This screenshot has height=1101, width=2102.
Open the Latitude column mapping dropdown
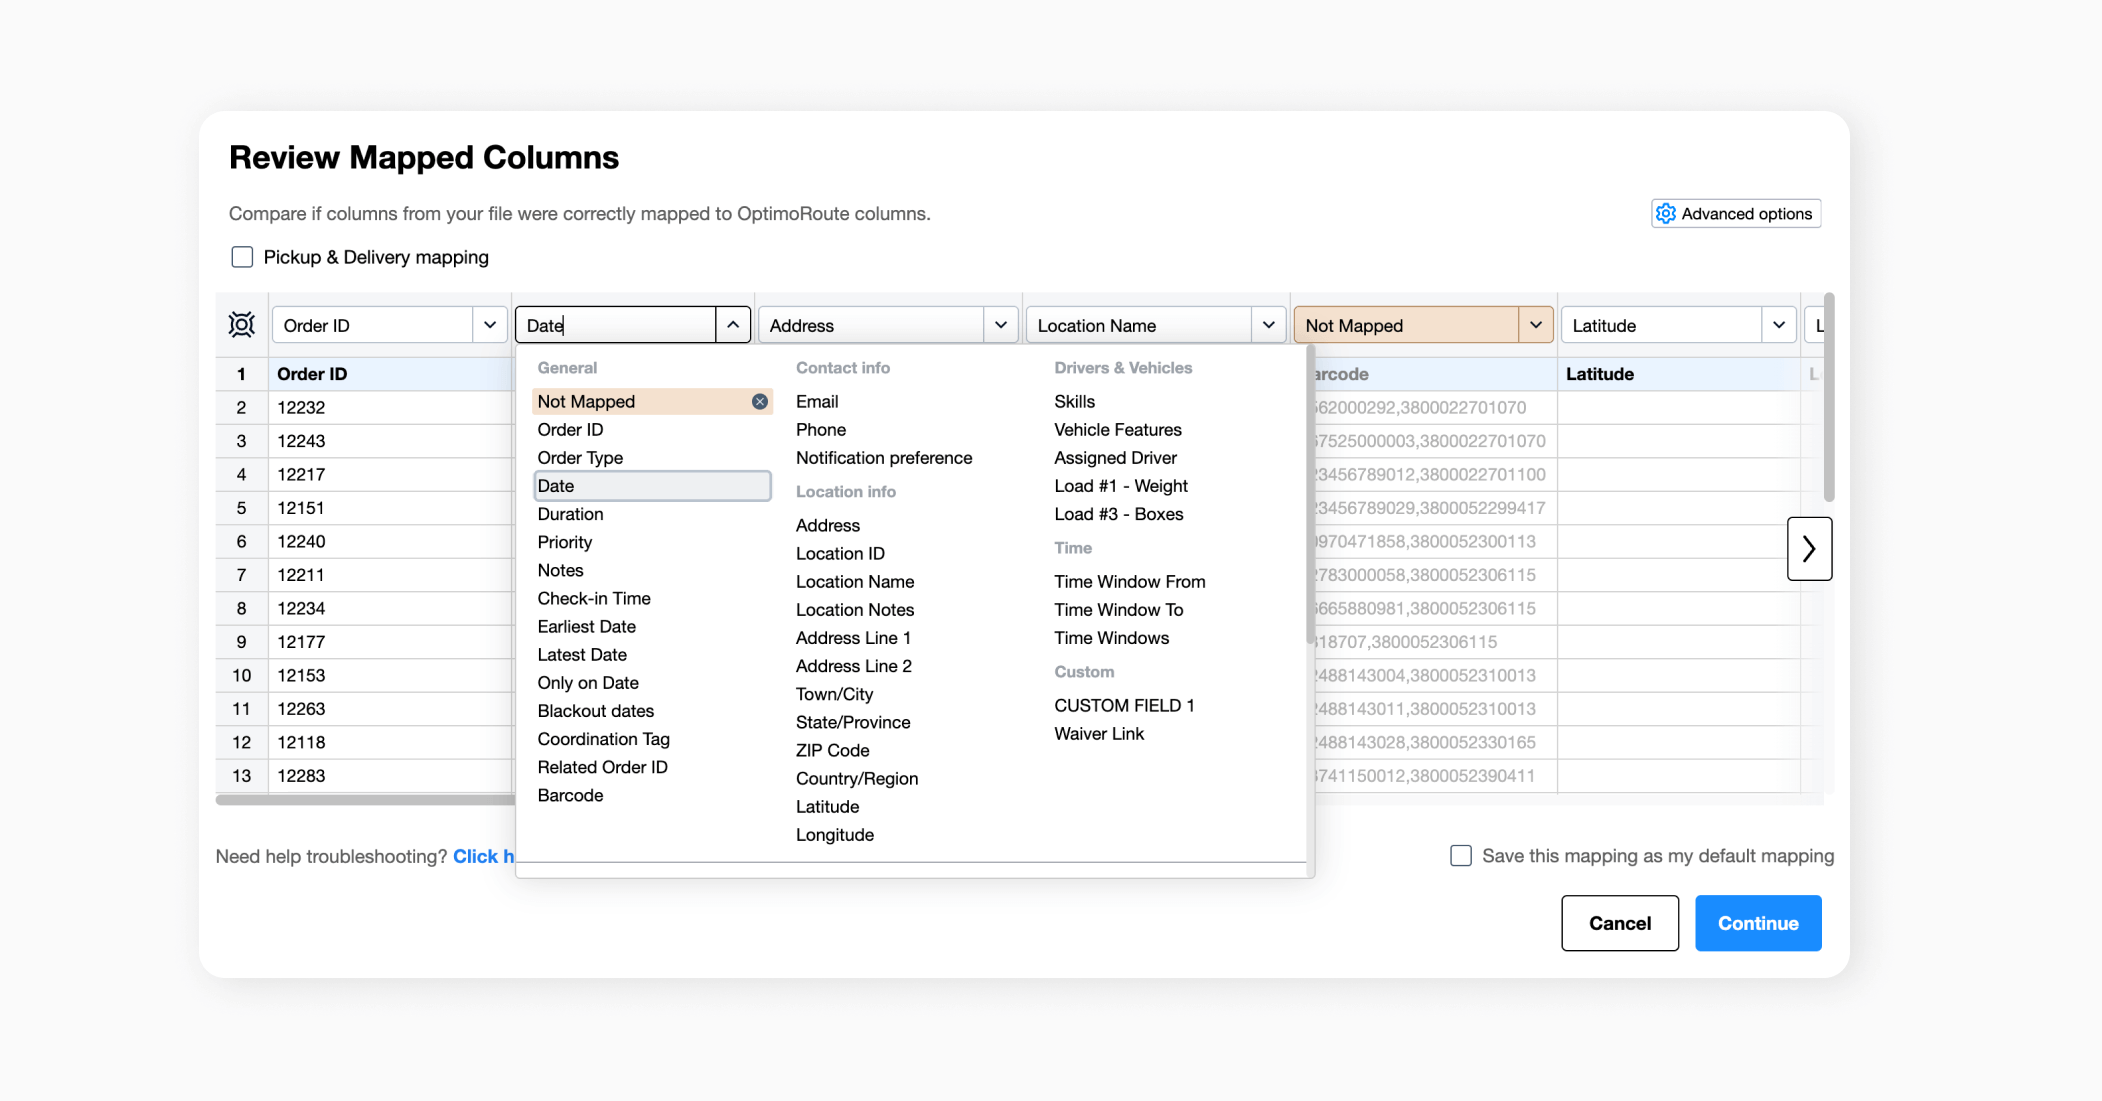coord(1779,324)
